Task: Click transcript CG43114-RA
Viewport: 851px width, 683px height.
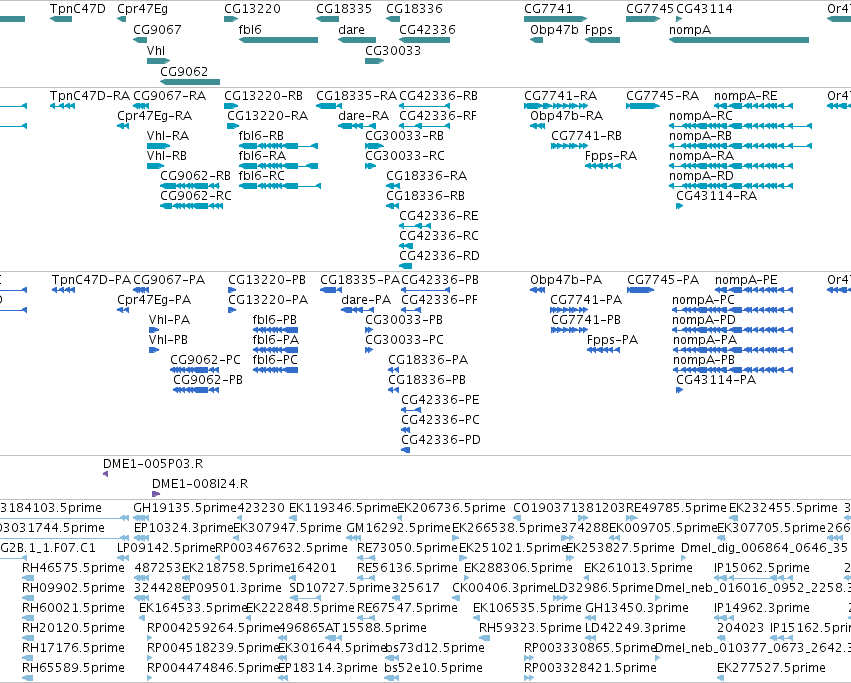Action: pos(716,195)
